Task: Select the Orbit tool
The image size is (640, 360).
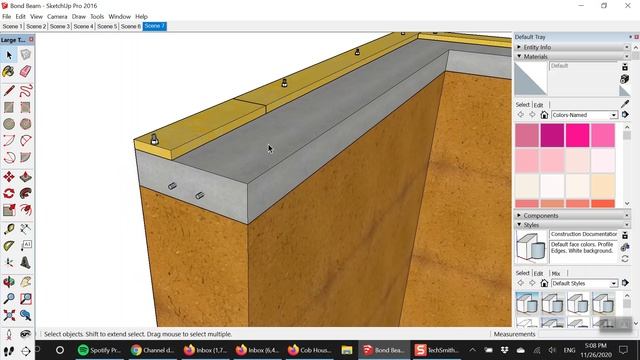Action: (x=9, y=282)
